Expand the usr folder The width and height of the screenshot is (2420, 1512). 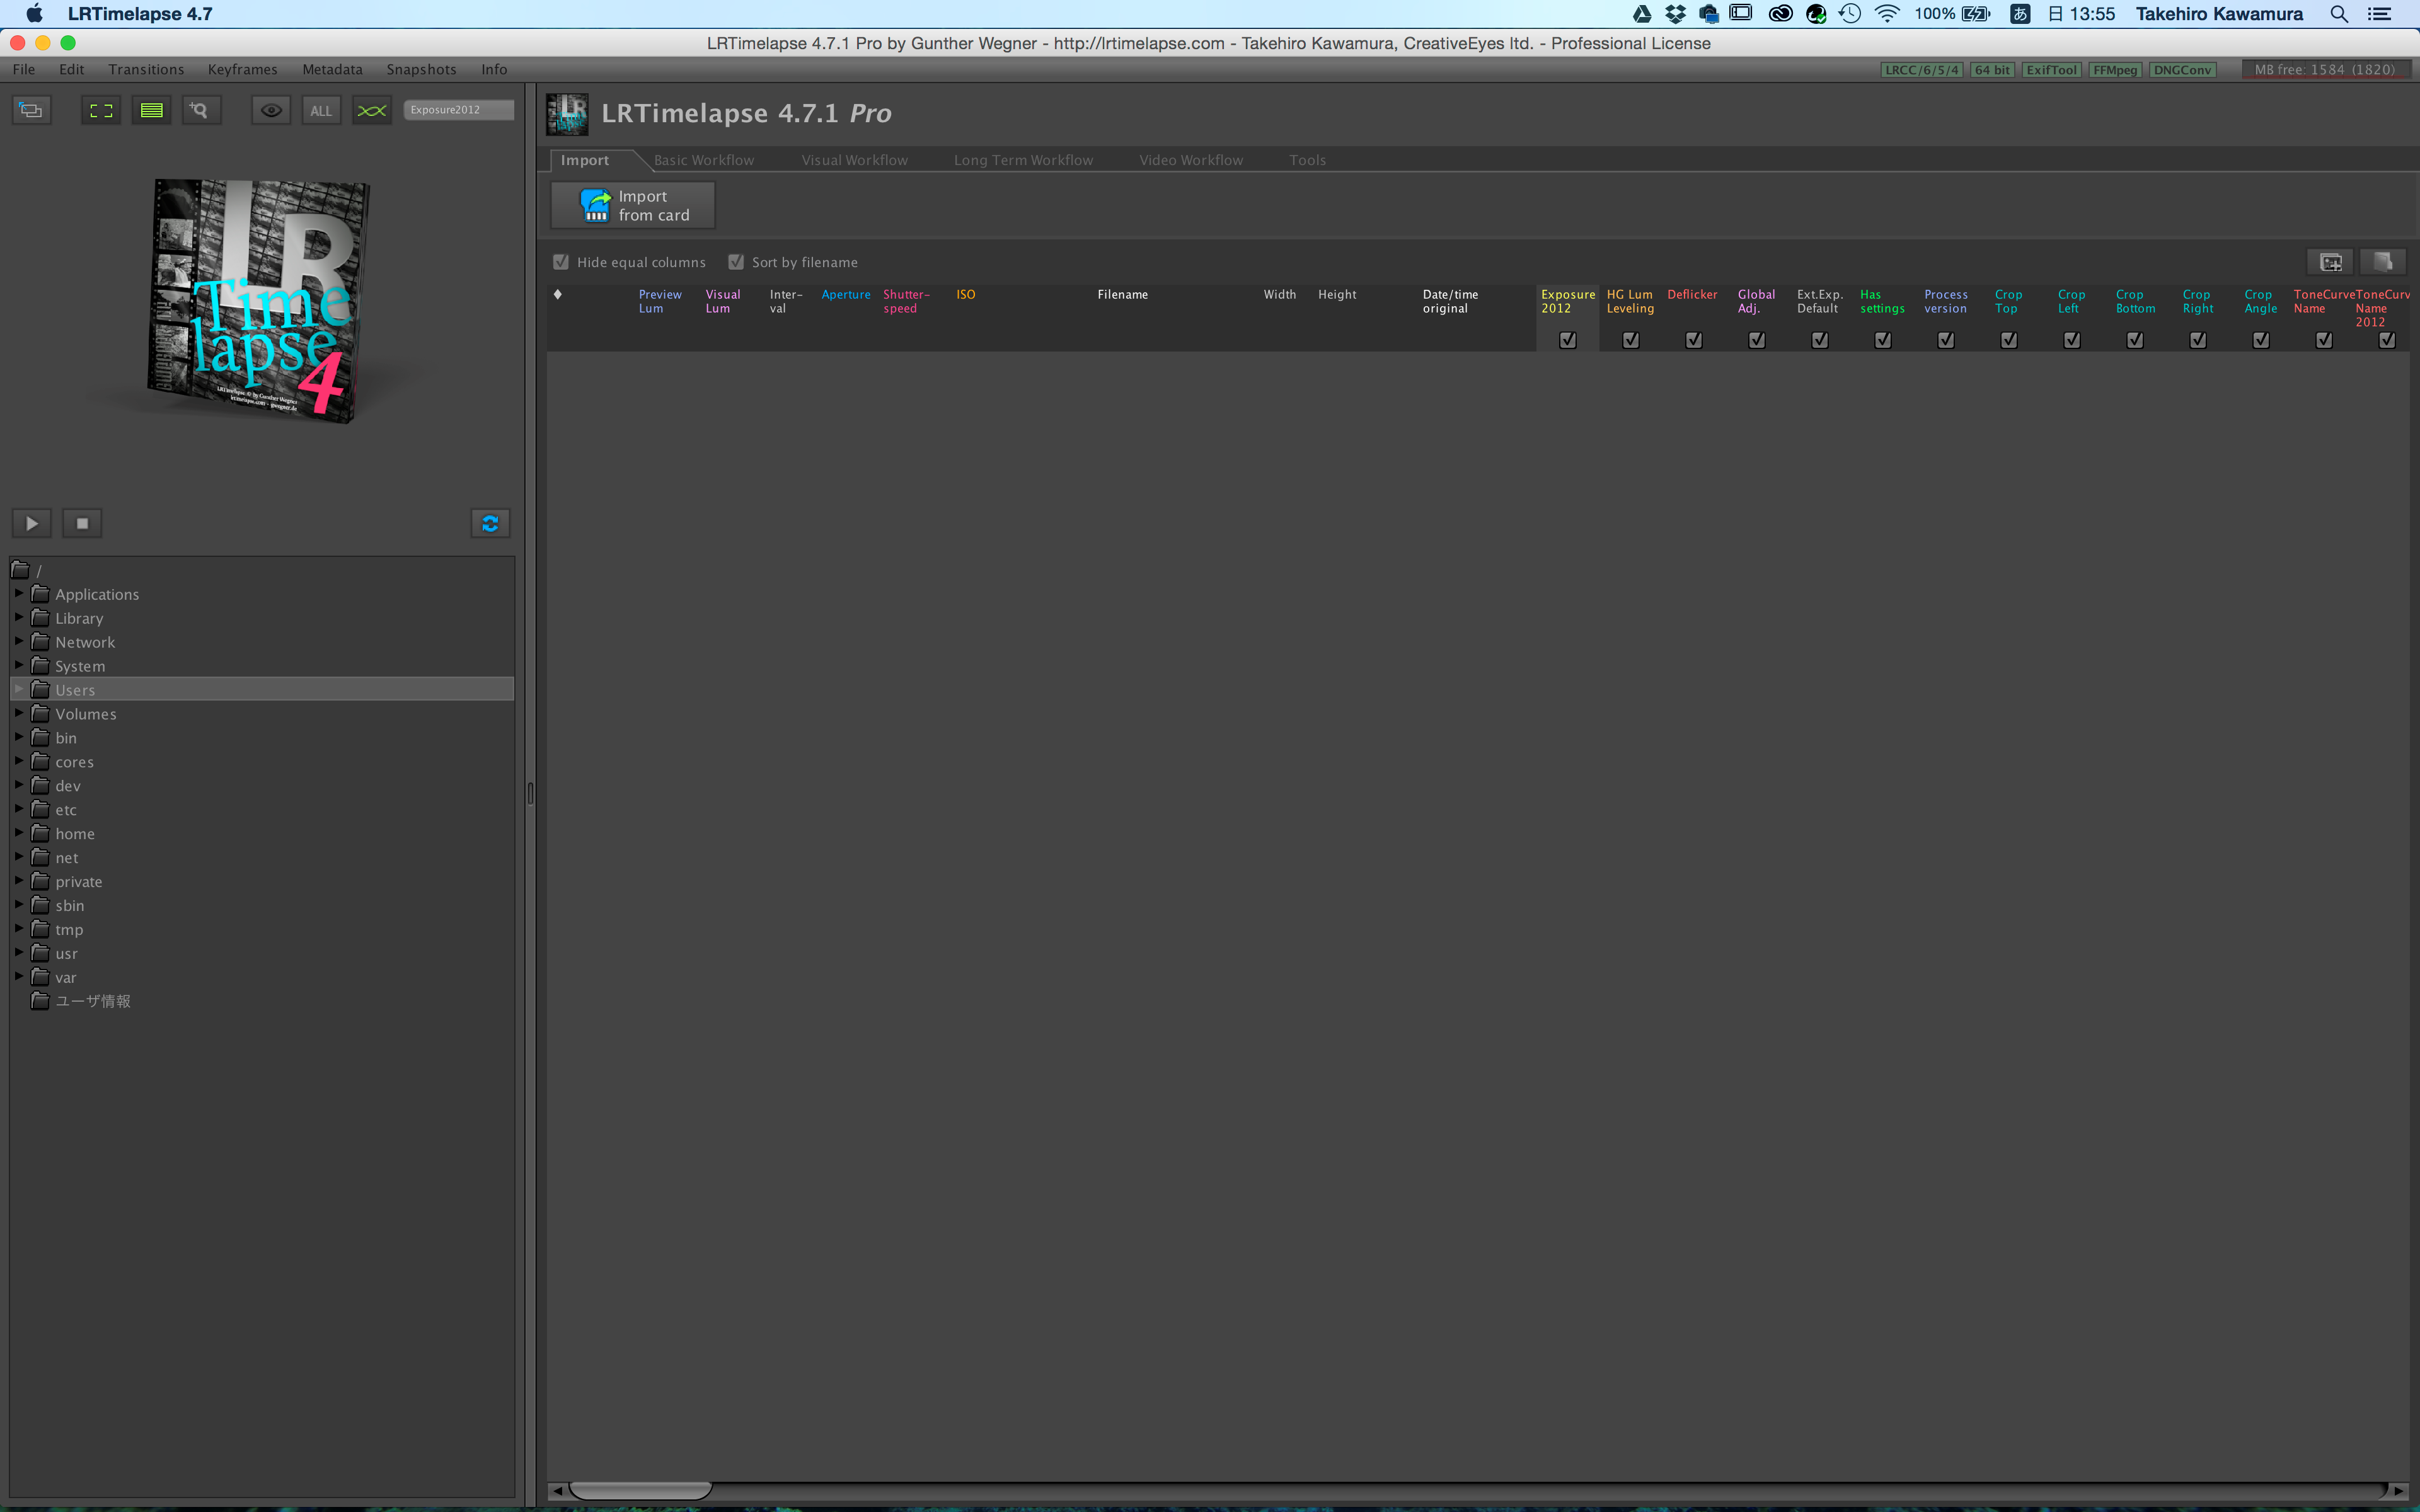pos(18,953)
